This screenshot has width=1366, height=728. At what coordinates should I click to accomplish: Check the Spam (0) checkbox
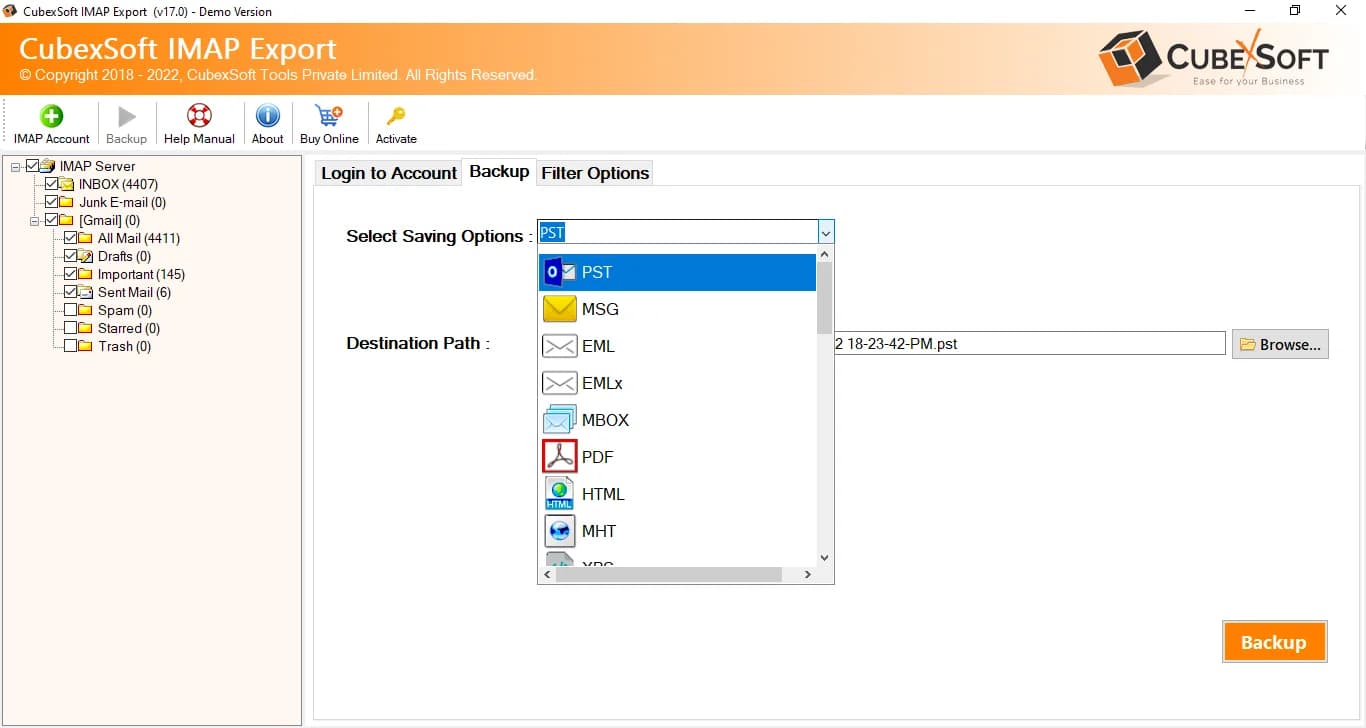70,310
